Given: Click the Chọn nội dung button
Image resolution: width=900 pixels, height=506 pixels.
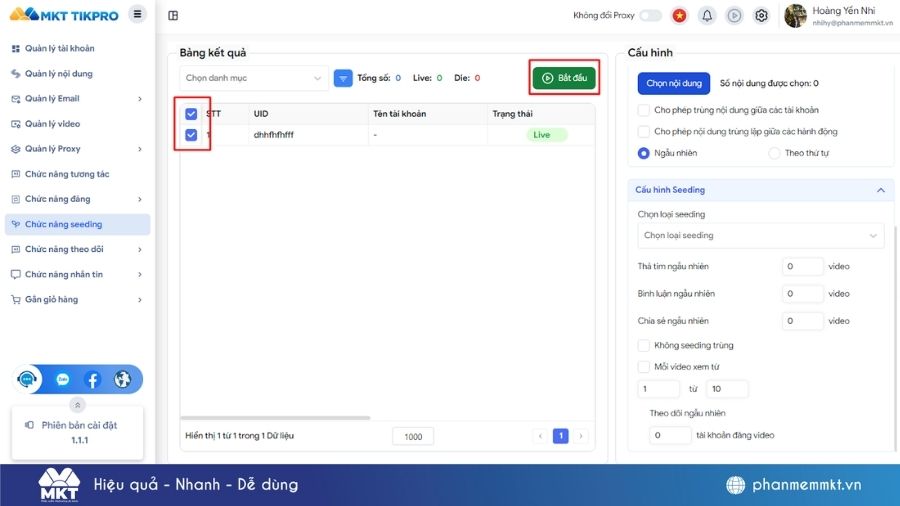Looking at the screenshot, I should 674,83.
